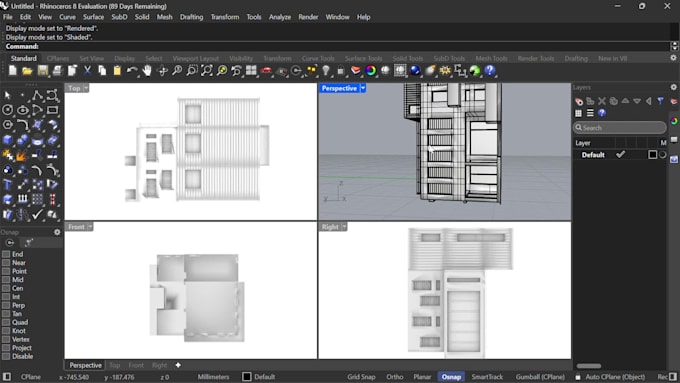Toggle Osnap button in status bar
This screenshot has height=383, width=680.
tap(451, 377)
